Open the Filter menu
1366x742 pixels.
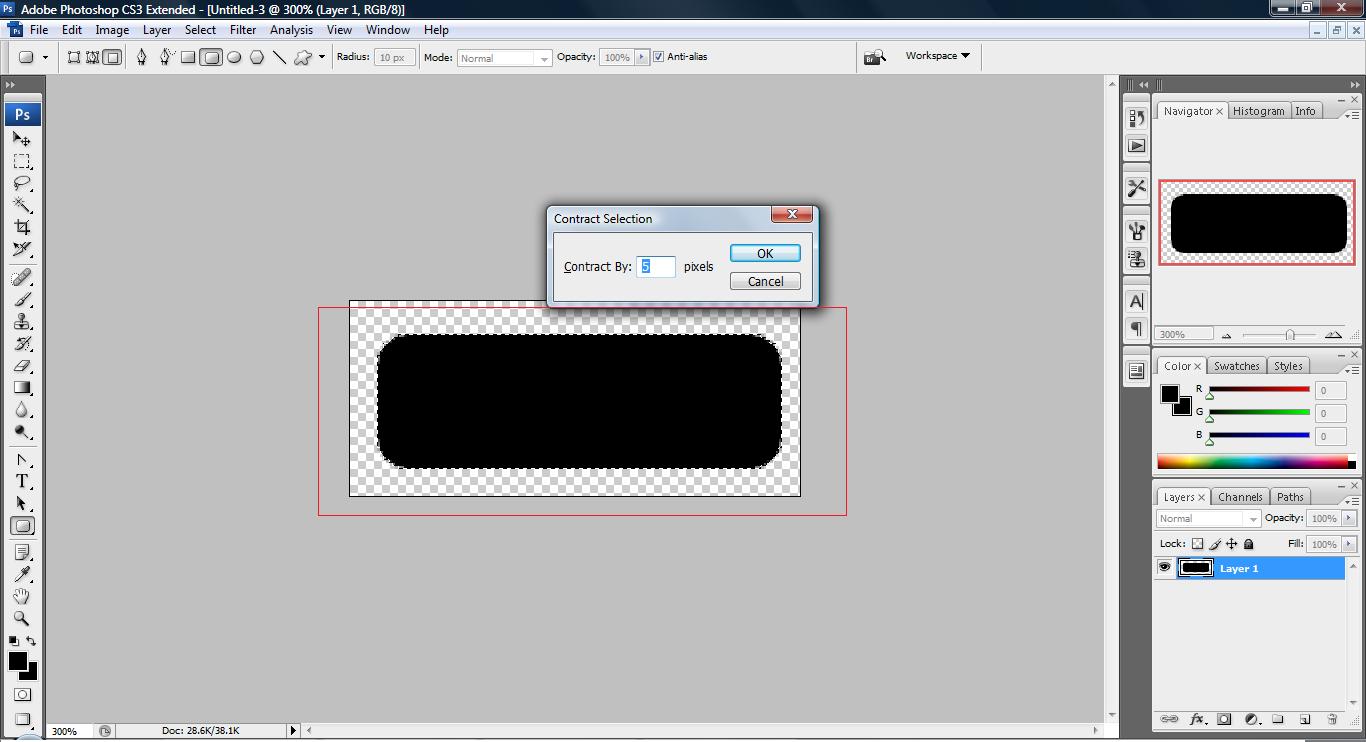243,30
